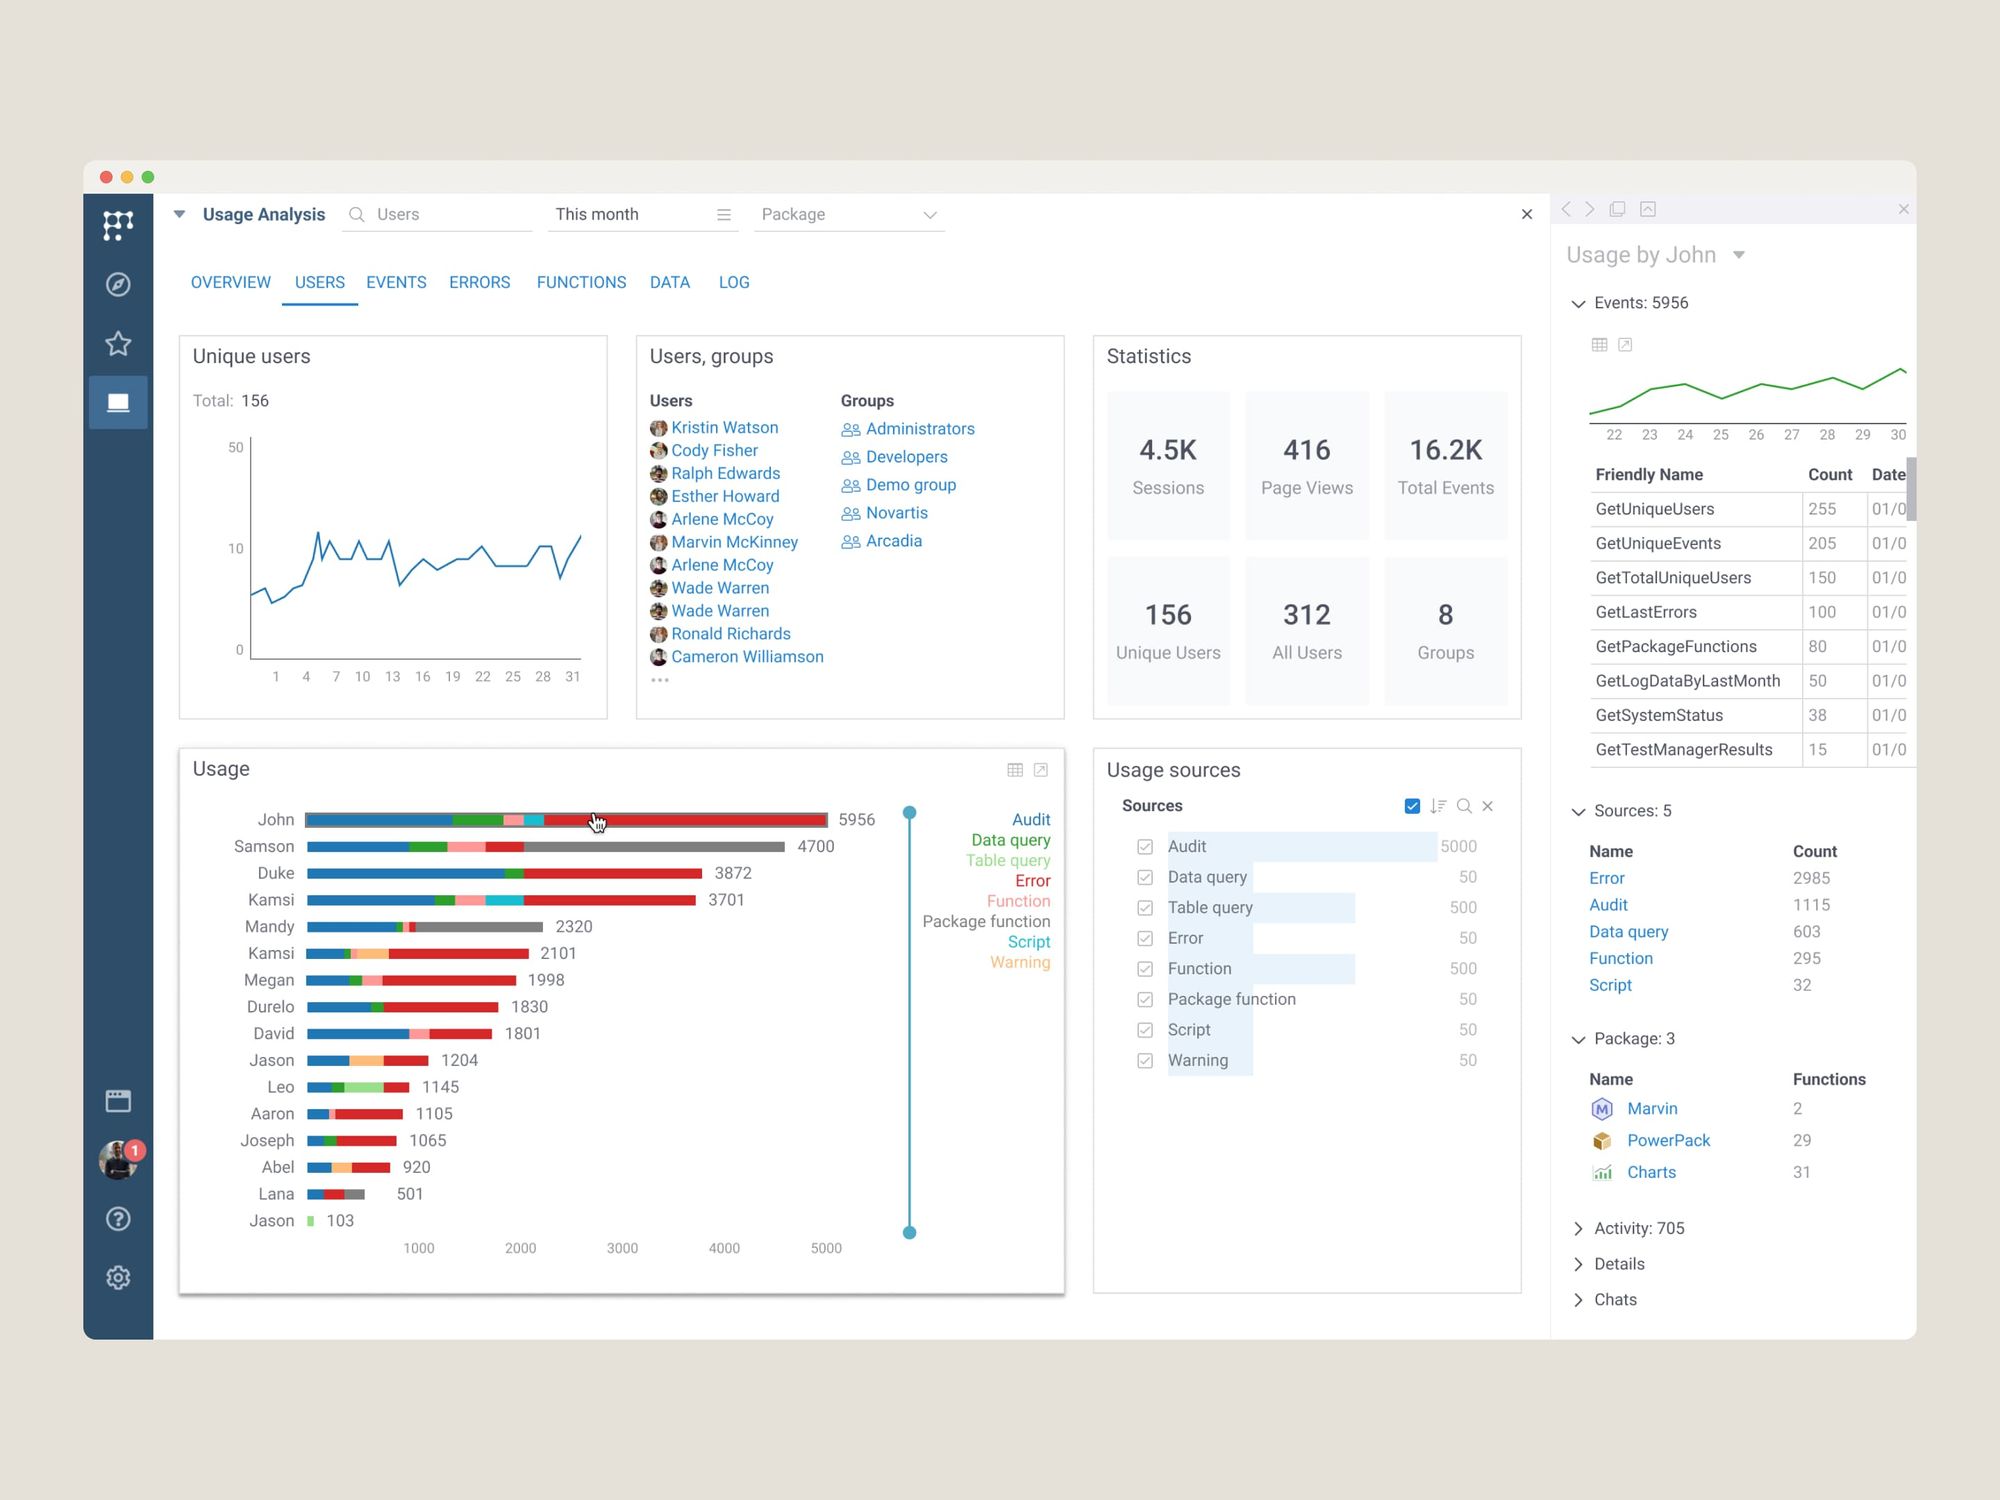Click the sort icon in Usage sources
The width and height of the screenshot is (2000, 1500).
[x=1438, y=806]
